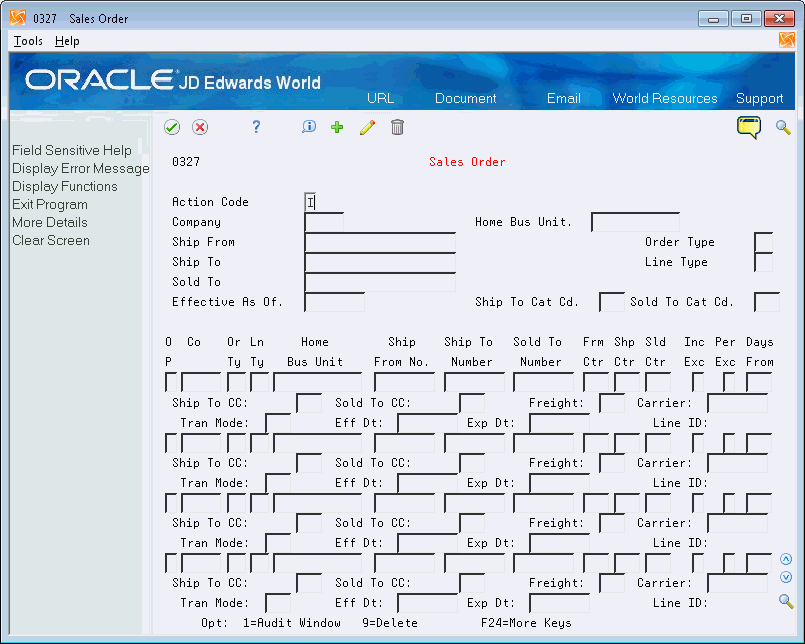Focus the header Ship To input field
The height and width of the screenshot is (644, 805).
tap(380, 262)
